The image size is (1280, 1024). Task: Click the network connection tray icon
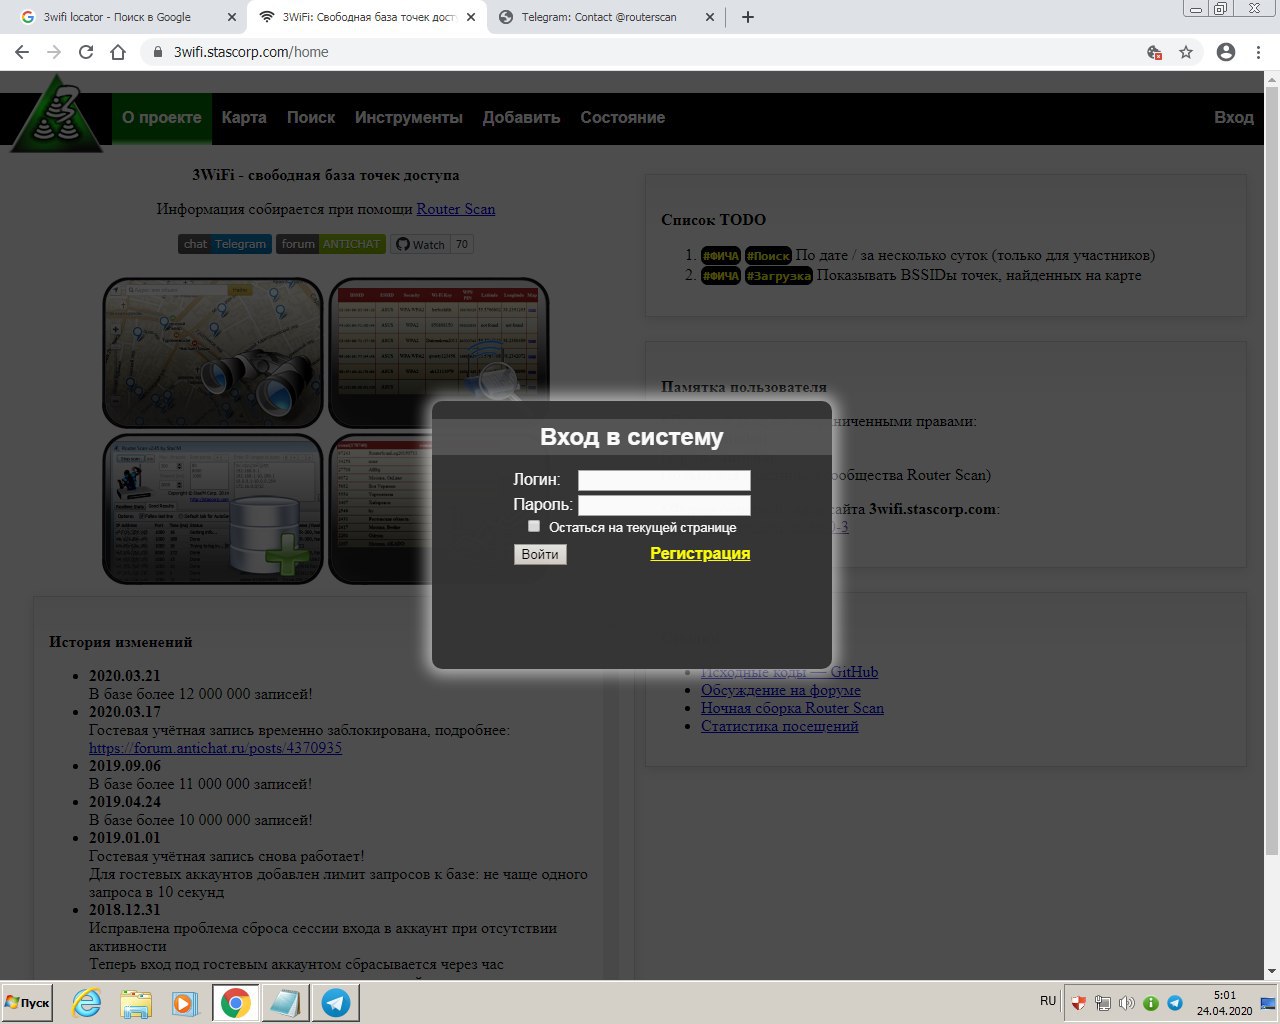(x=1103, y=1002)
